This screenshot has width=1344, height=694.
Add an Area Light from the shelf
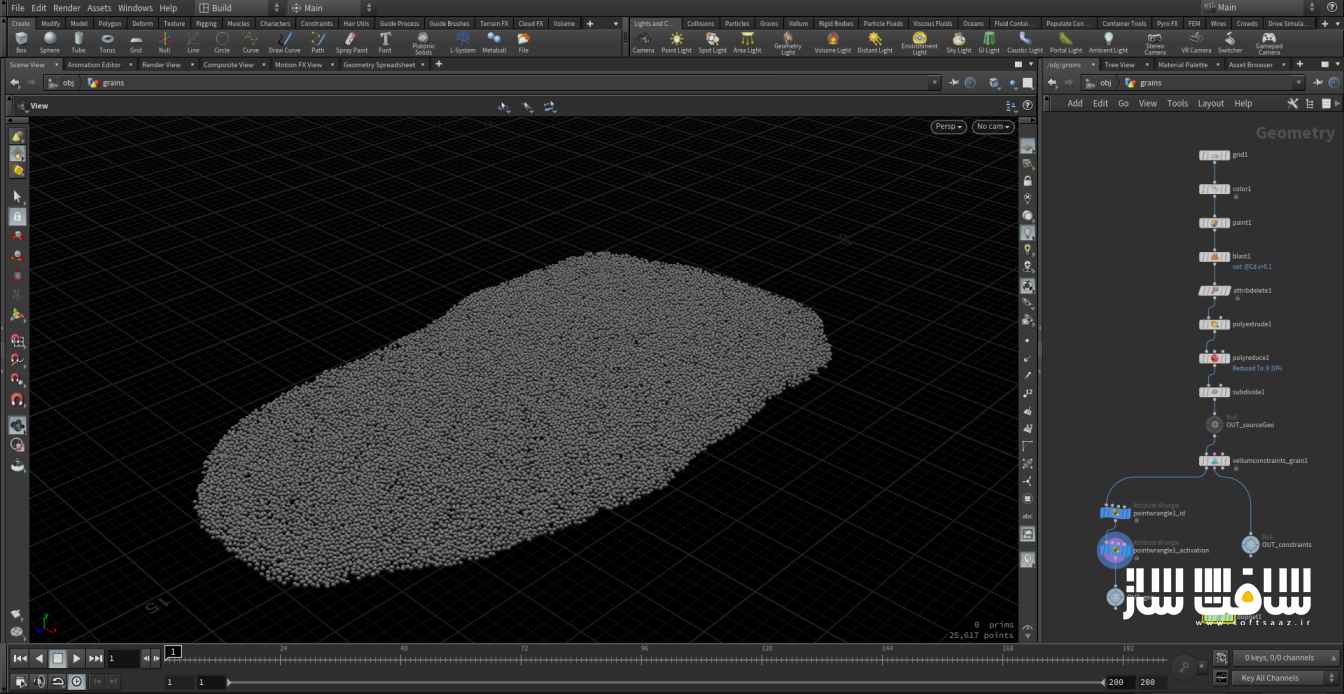click(747, 42)
